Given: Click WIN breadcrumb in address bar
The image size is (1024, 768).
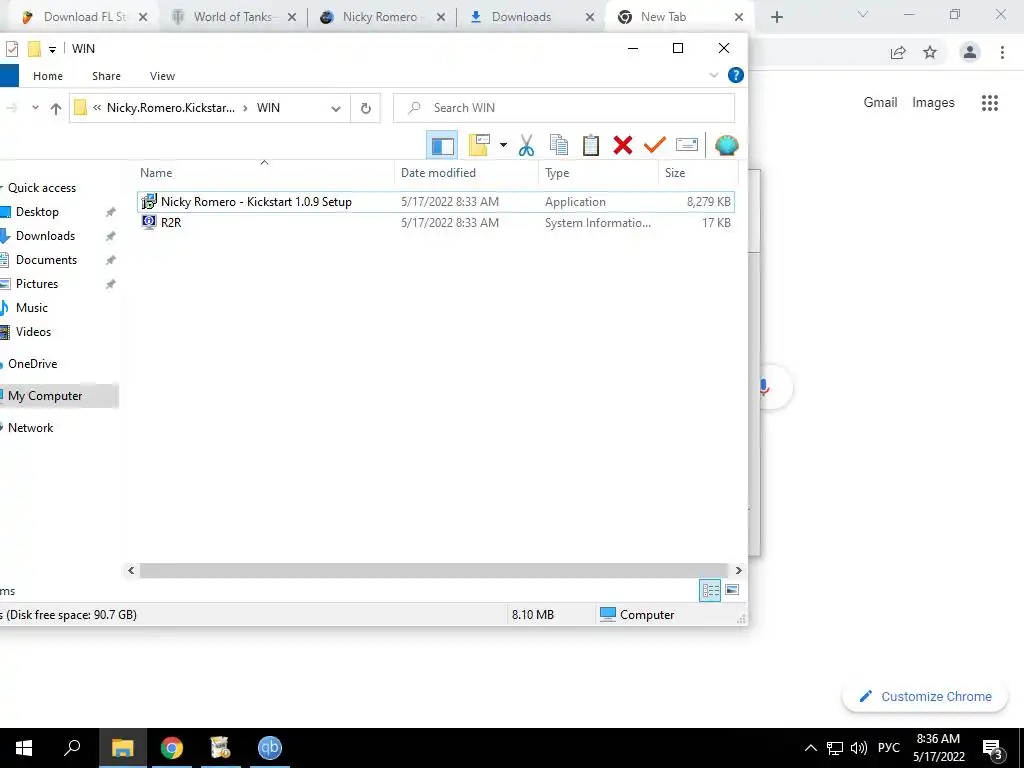Looking at the screenshot, I should click(x=268, y=108).
